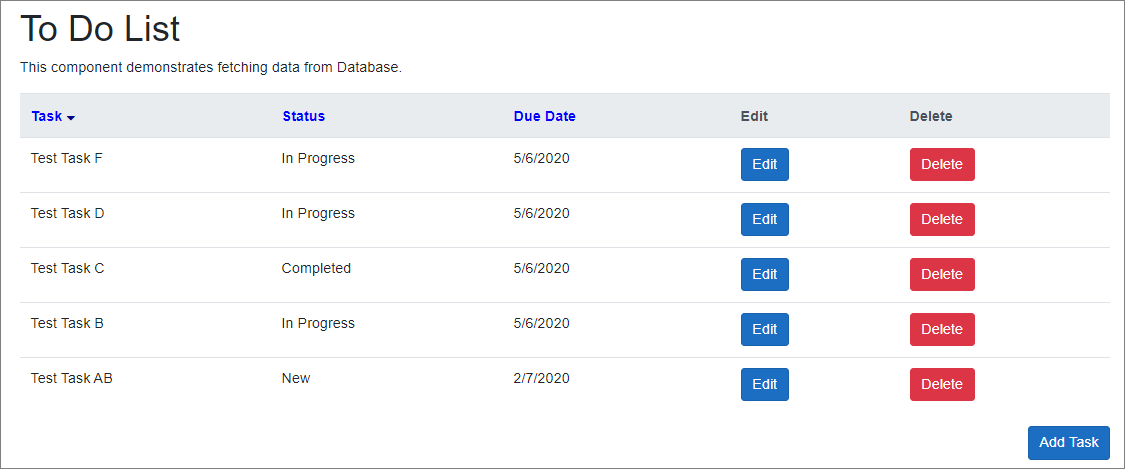Screen dimensions: 1125x469
Task: Edit Test Task C
Action: [764, 275]
